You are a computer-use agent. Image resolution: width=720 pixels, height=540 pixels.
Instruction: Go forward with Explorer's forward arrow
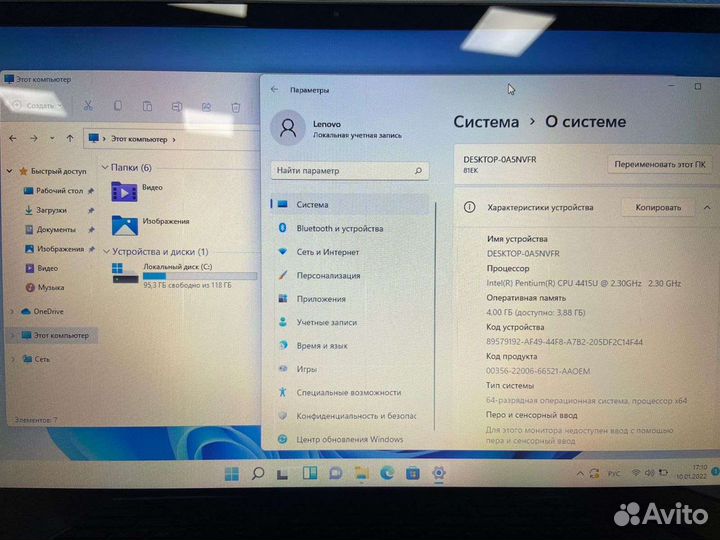click(34, 138)
